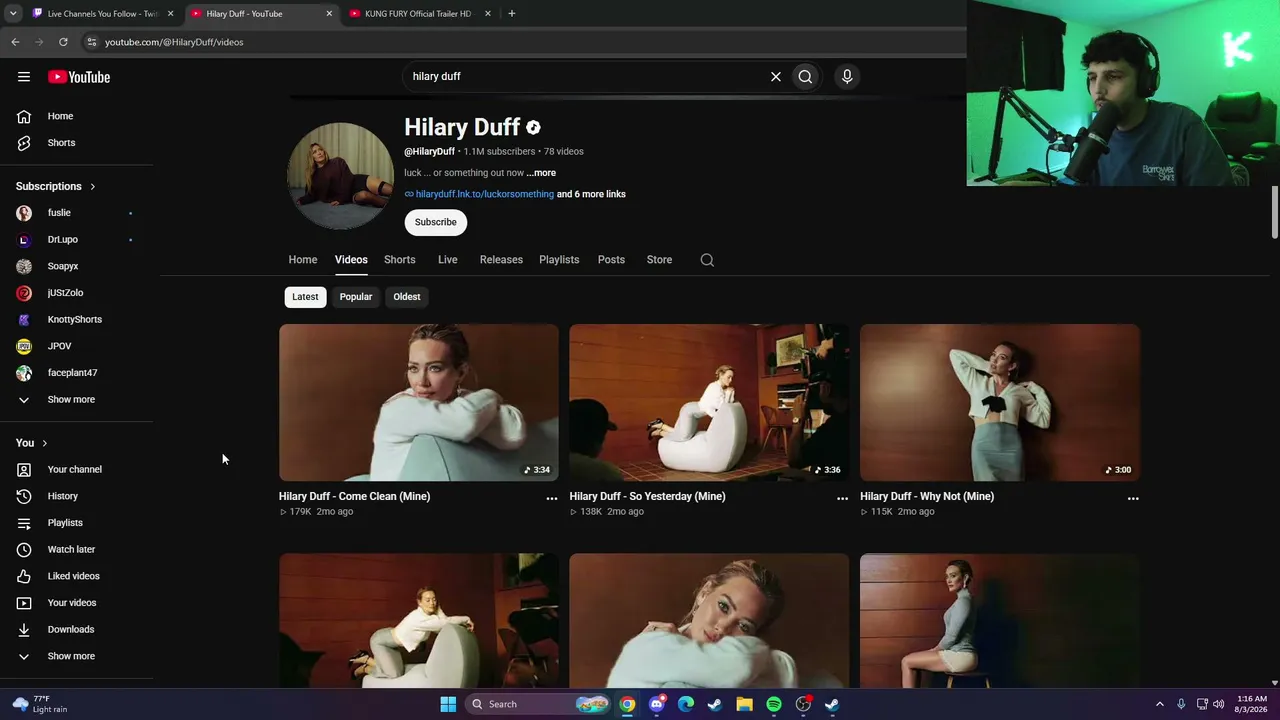Switch to the channel Home tab
Image resolution: width=1280 pixels, height=720 pixels.
pos(303,260)
